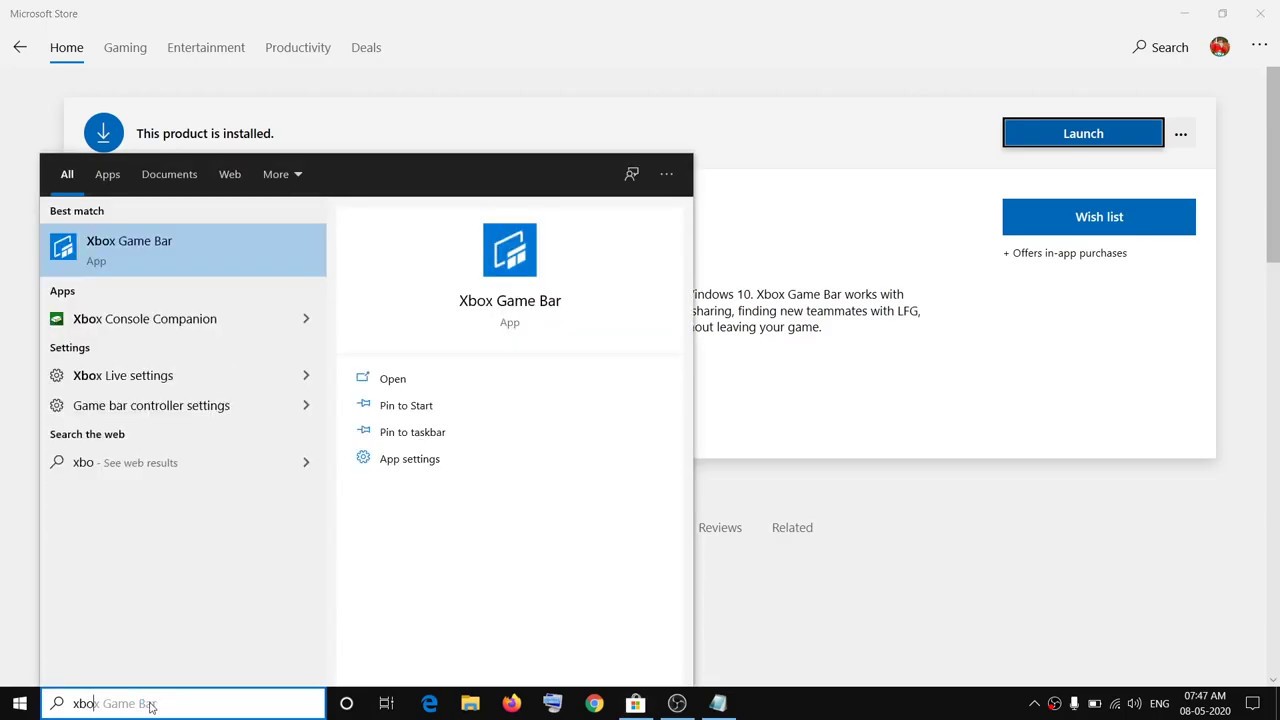The height and width of the screenshot is (720, 1280).
Task: Launch Firefox from the taskbar
Action: click(x=511, y=704)
